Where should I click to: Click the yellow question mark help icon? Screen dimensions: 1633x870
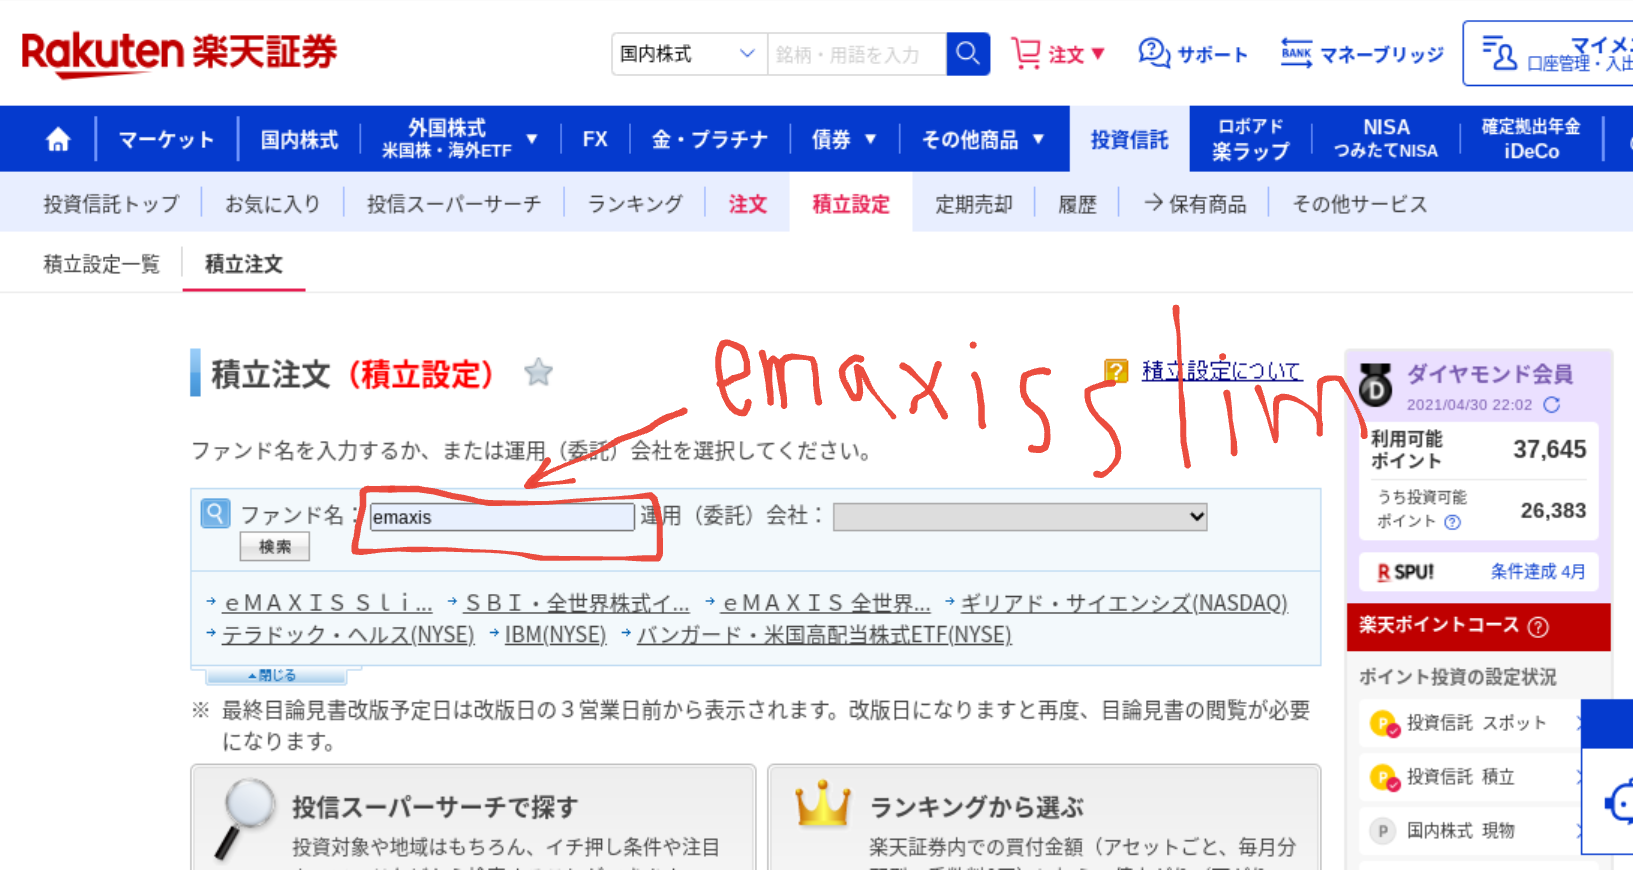(1116, 371)
